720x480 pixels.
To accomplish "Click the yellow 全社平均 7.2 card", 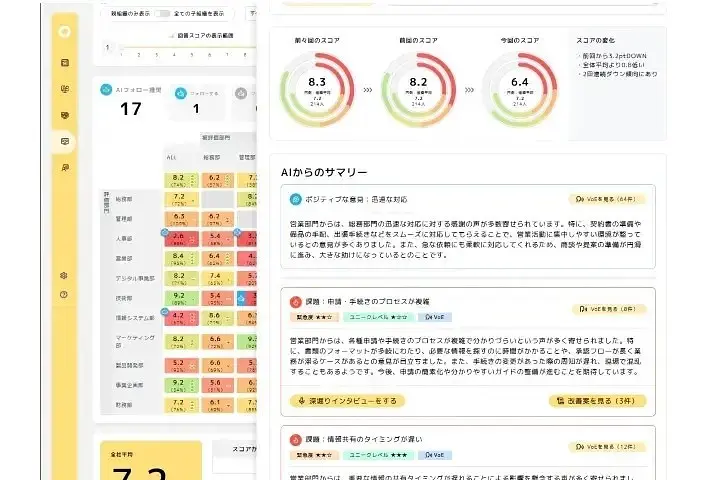I will coord(151,461).
